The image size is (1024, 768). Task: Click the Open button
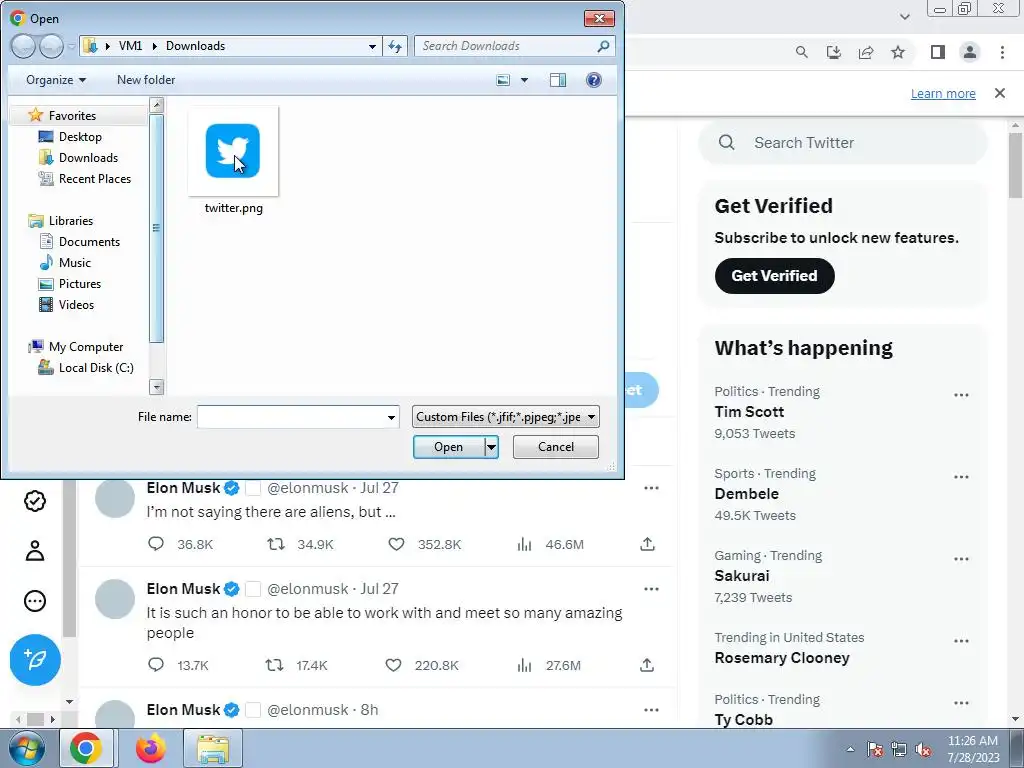449,447
